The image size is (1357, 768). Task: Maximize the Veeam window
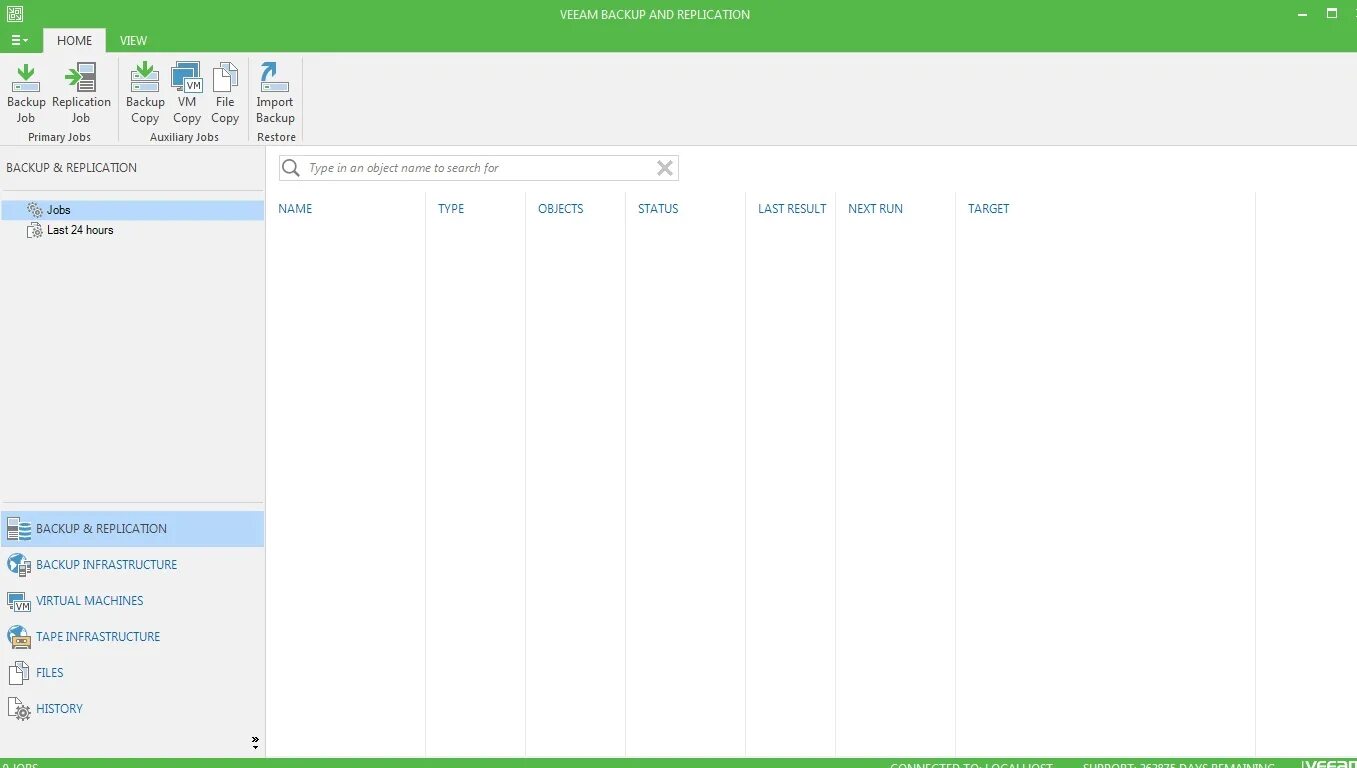1331,13
